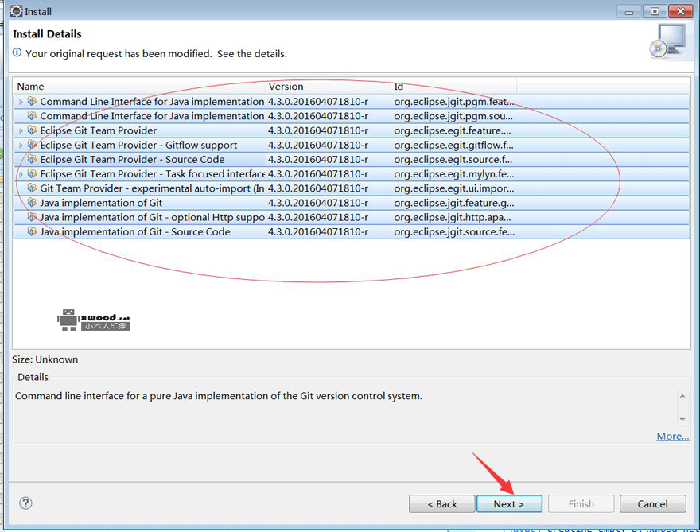Select Eclipse Git Team Provider - Source Code text
Screen dimensions: 700x532
pos(132,159)
